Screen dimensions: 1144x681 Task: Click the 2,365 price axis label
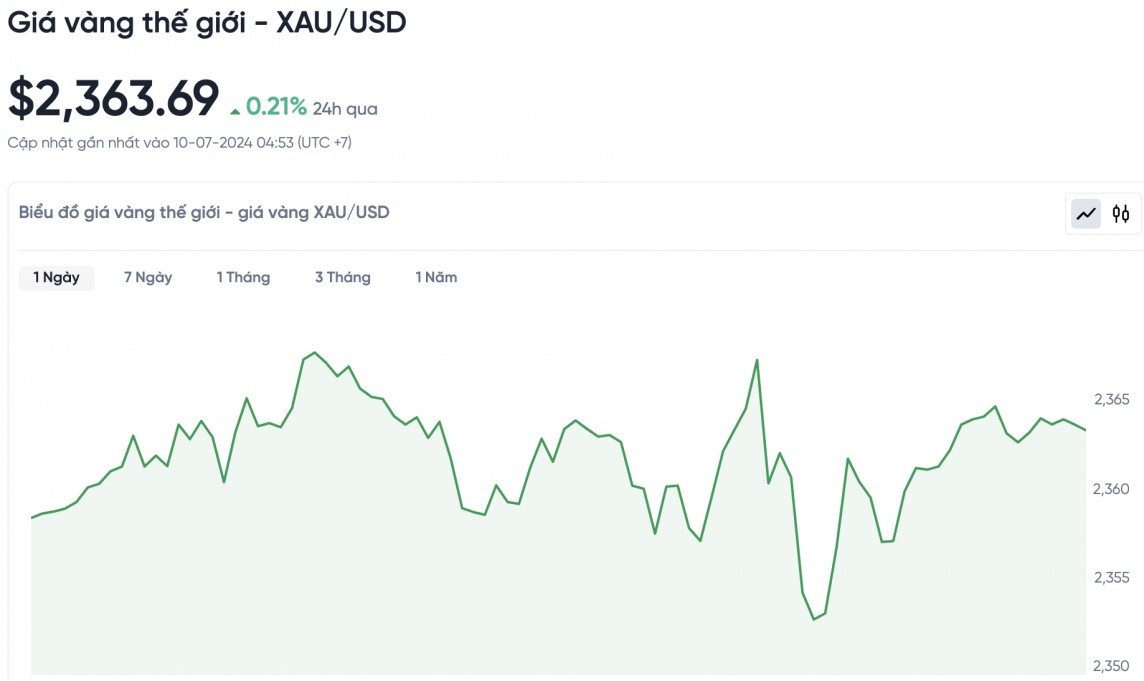click(1111, 400)
